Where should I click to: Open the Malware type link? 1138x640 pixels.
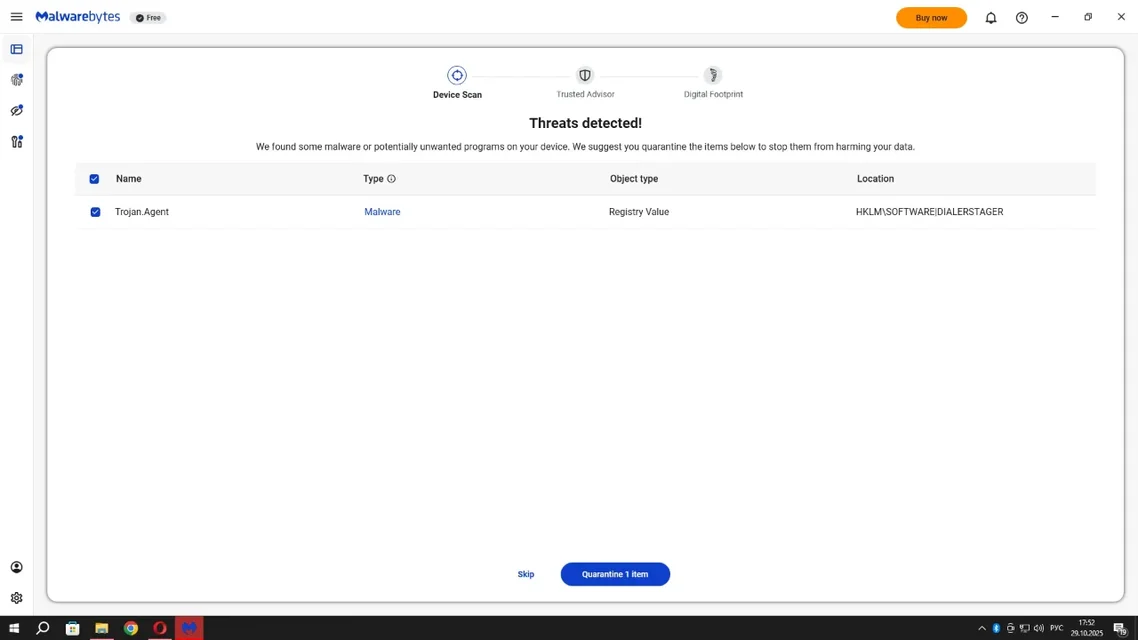coord(382,212)
